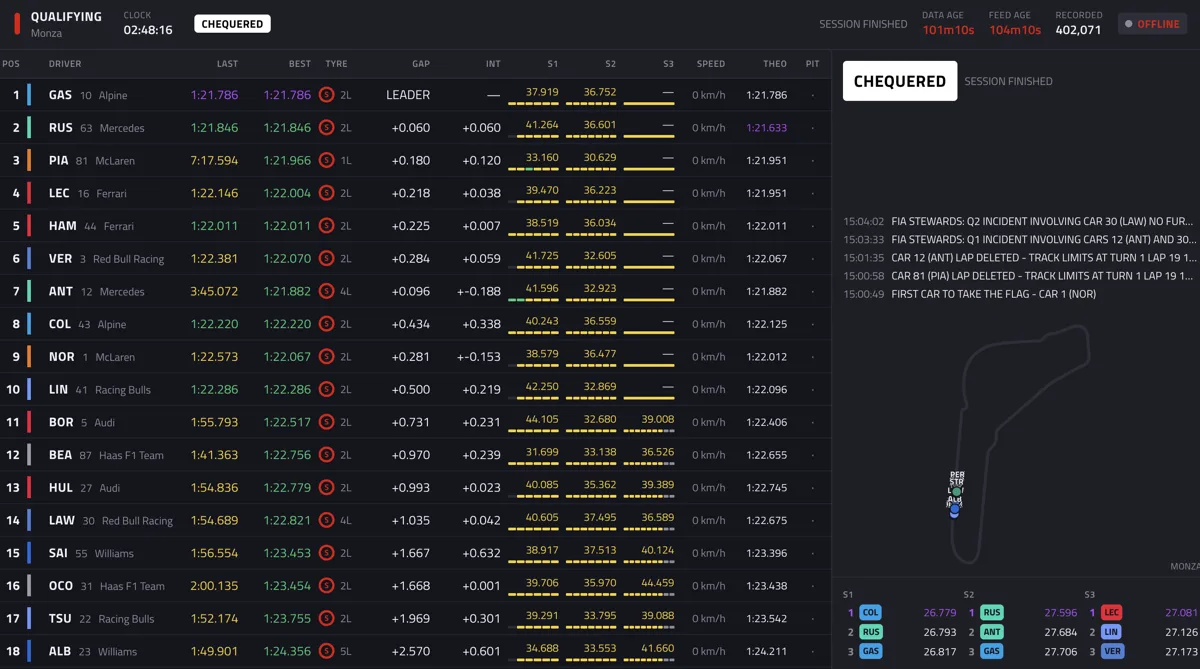Click ALB gap value +2.570
Viewport: 1200px width, 669px height.
coord(411,651)
